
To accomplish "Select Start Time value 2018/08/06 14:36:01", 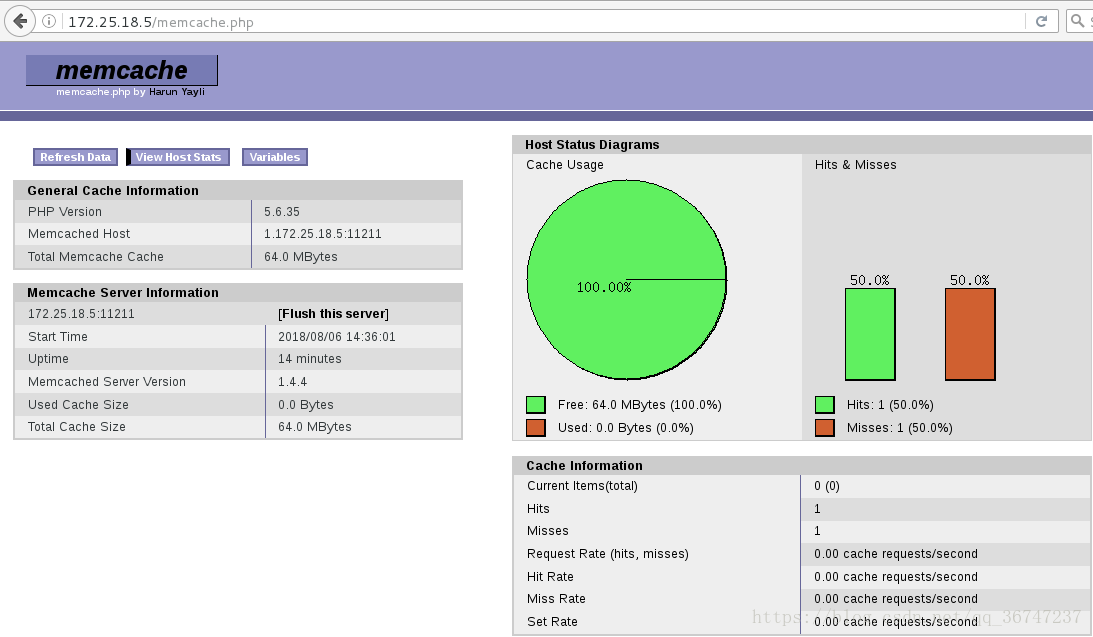I will click(x=337, y=337).
